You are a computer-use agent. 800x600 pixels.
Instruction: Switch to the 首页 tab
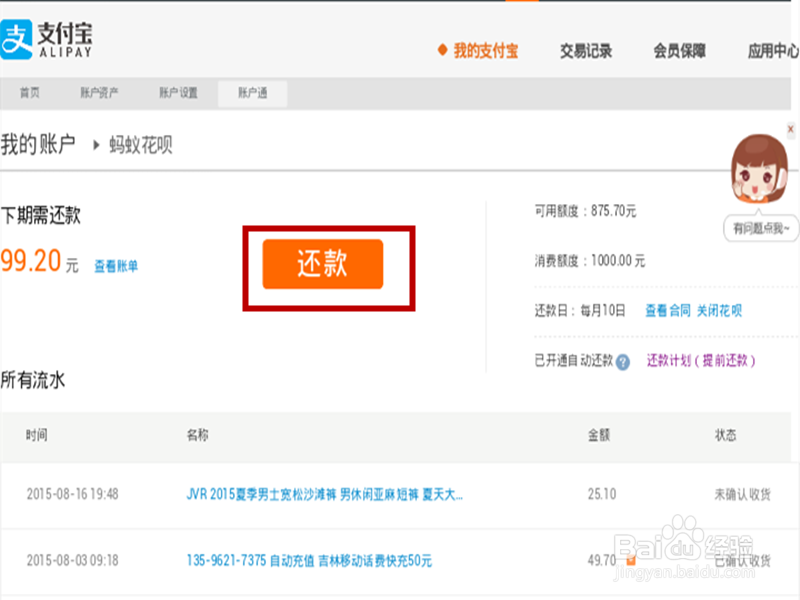click(30, 93)
